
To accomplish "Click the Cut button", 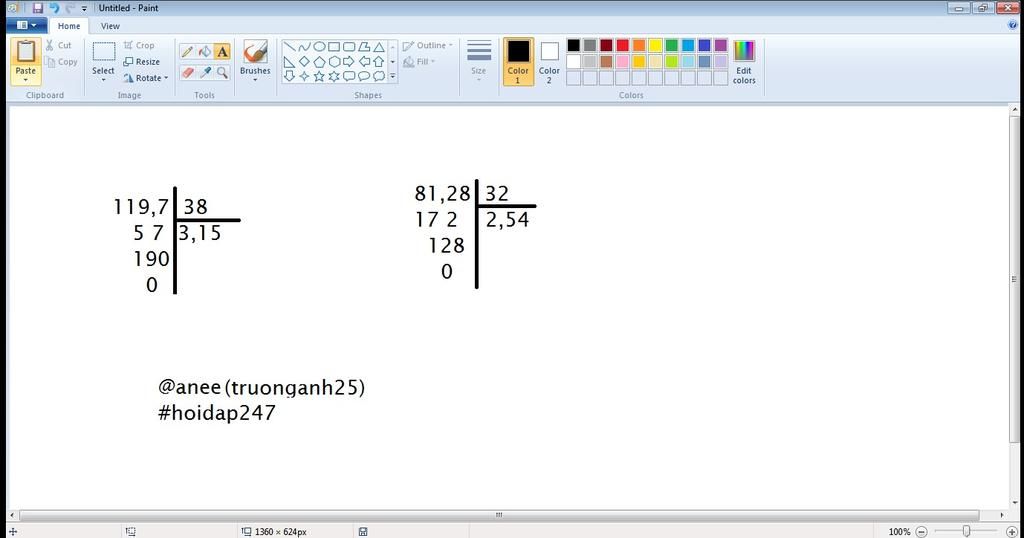I will coord(58,45).
